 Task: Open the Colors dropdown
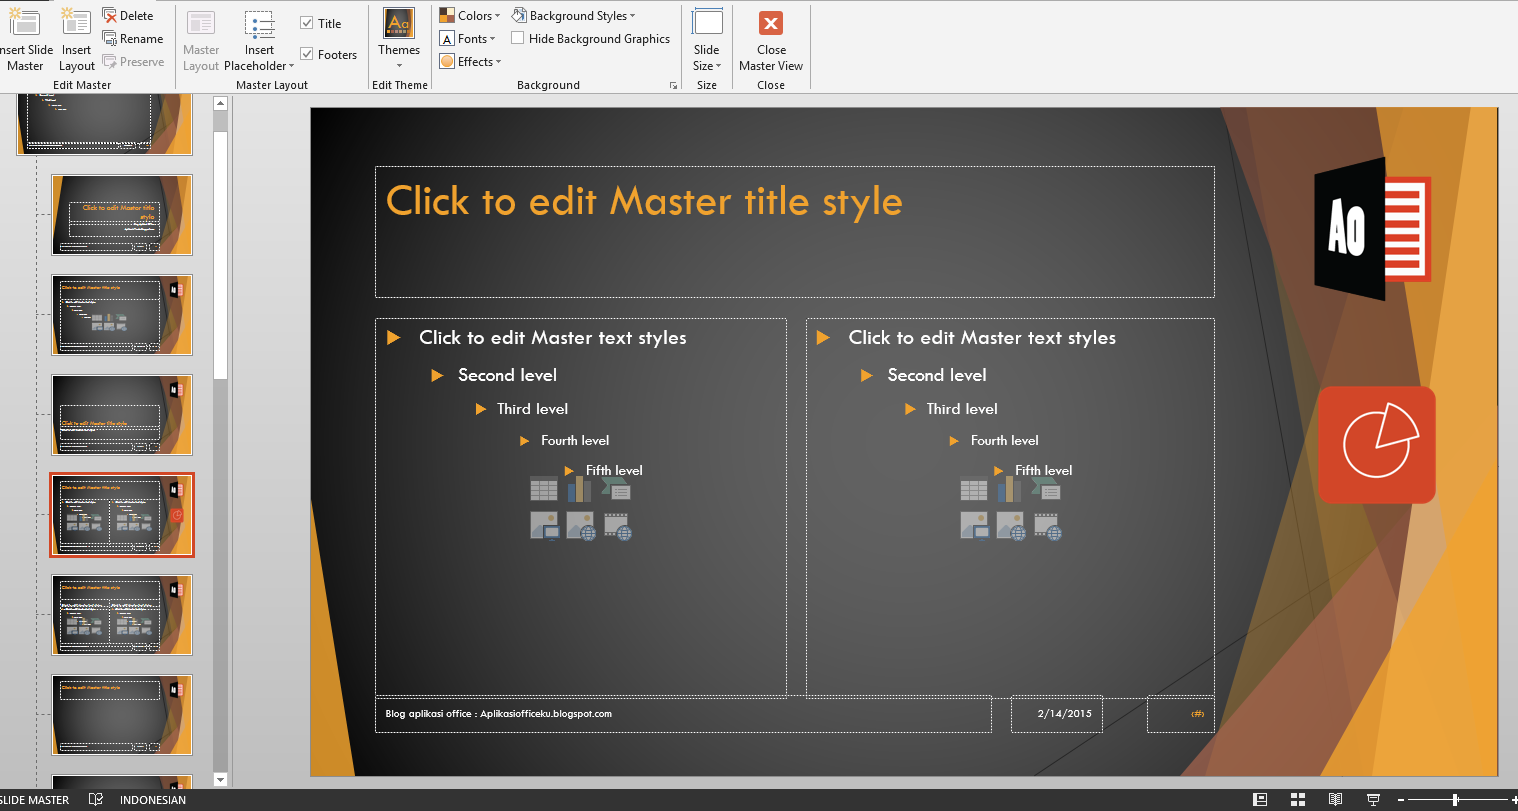click(x=470, y=16)
